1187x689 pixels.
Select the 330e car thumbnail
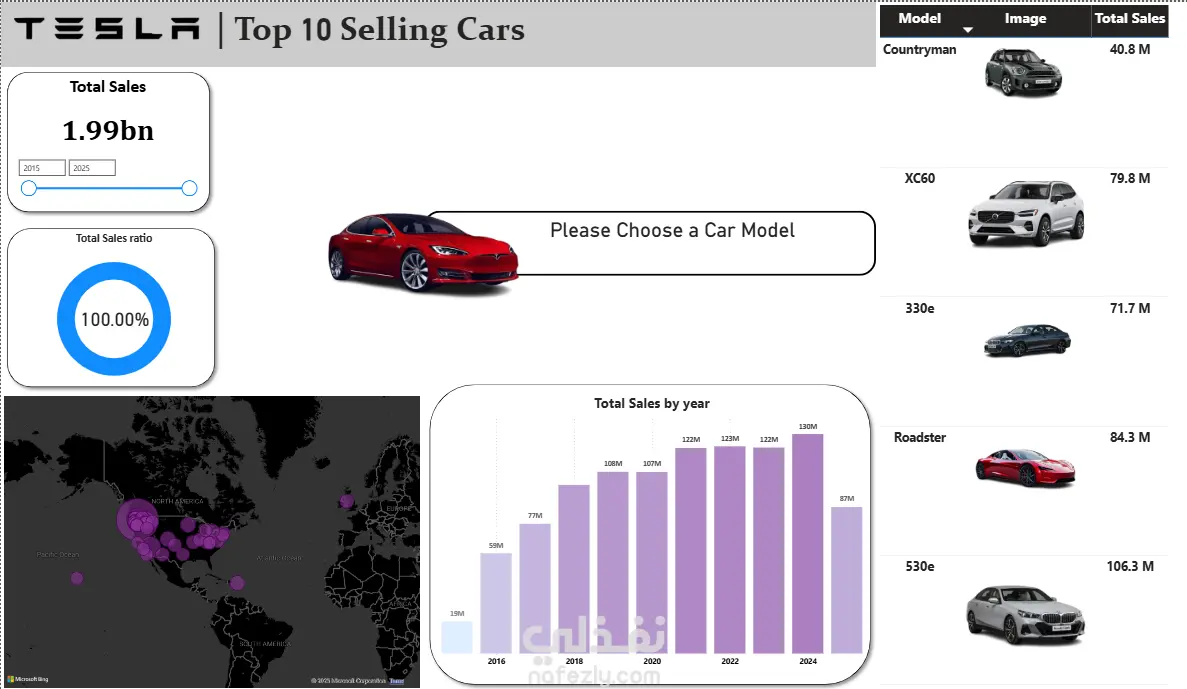coord(1027,340)
